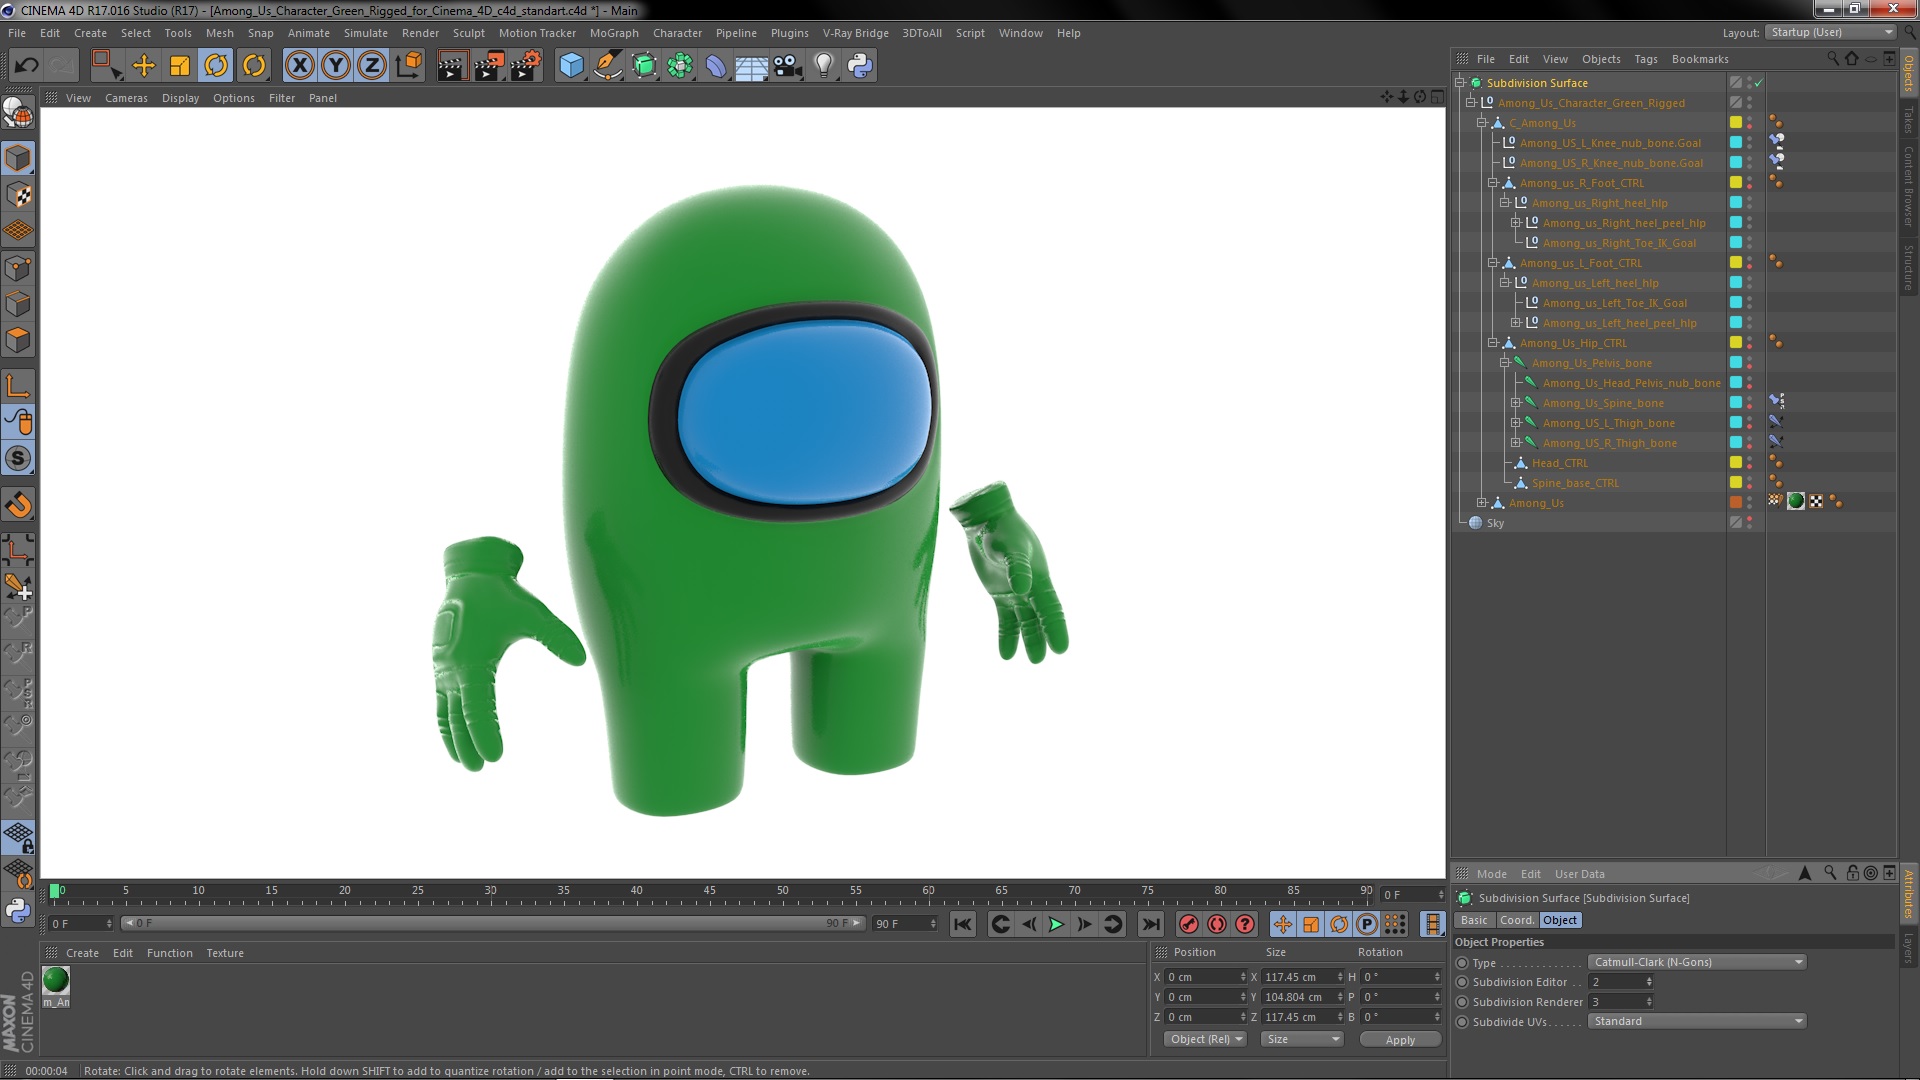The height and width of the screenshot is (1080, 1920).
Task: Toggle Sky object visibility dots
Action: pos(1749,523)
